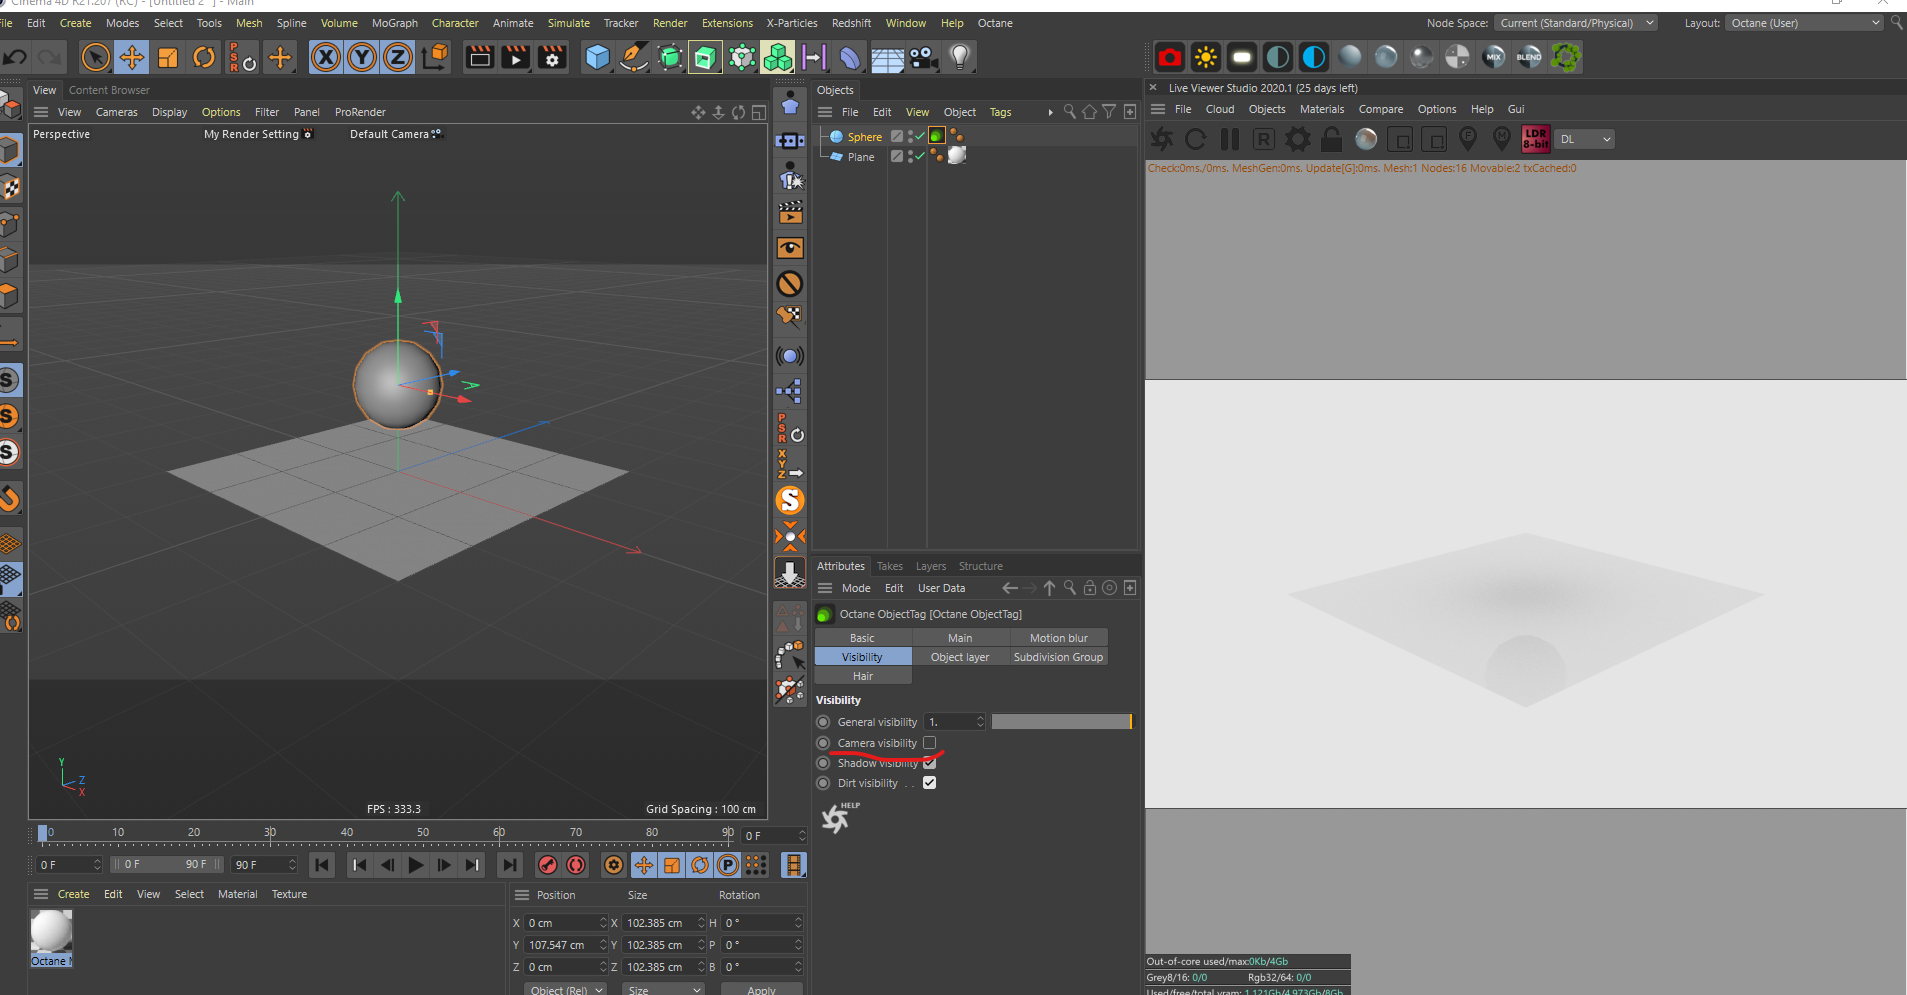Activate the Rotate tool in top toolbar
Viewport: 1907px width, 995px height.
pyautogui.click(x=204, y=57)
